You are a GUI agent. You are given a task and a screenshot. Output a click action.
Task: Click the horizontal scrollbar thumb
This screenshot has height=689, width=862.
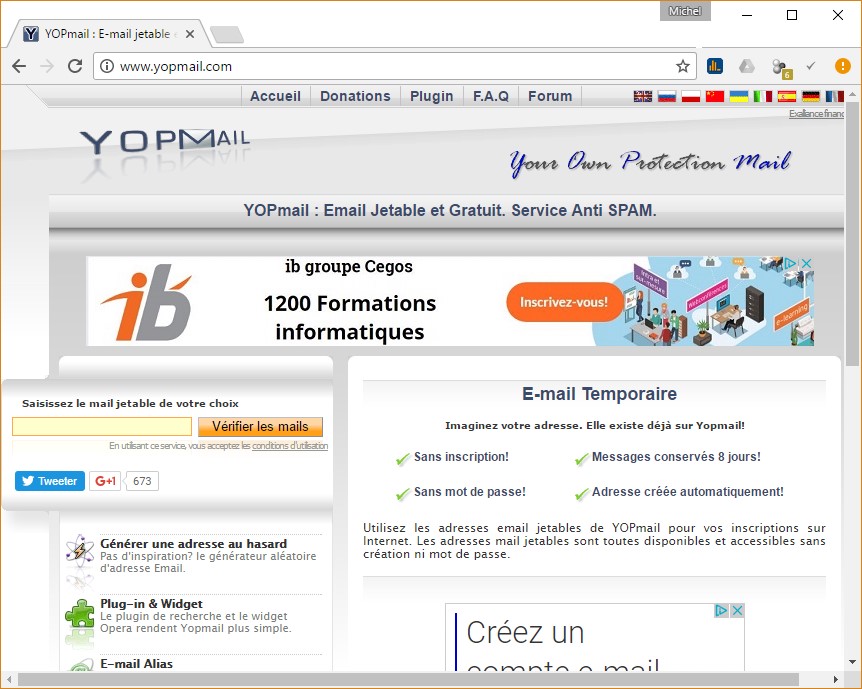click(x=408, y=680)
